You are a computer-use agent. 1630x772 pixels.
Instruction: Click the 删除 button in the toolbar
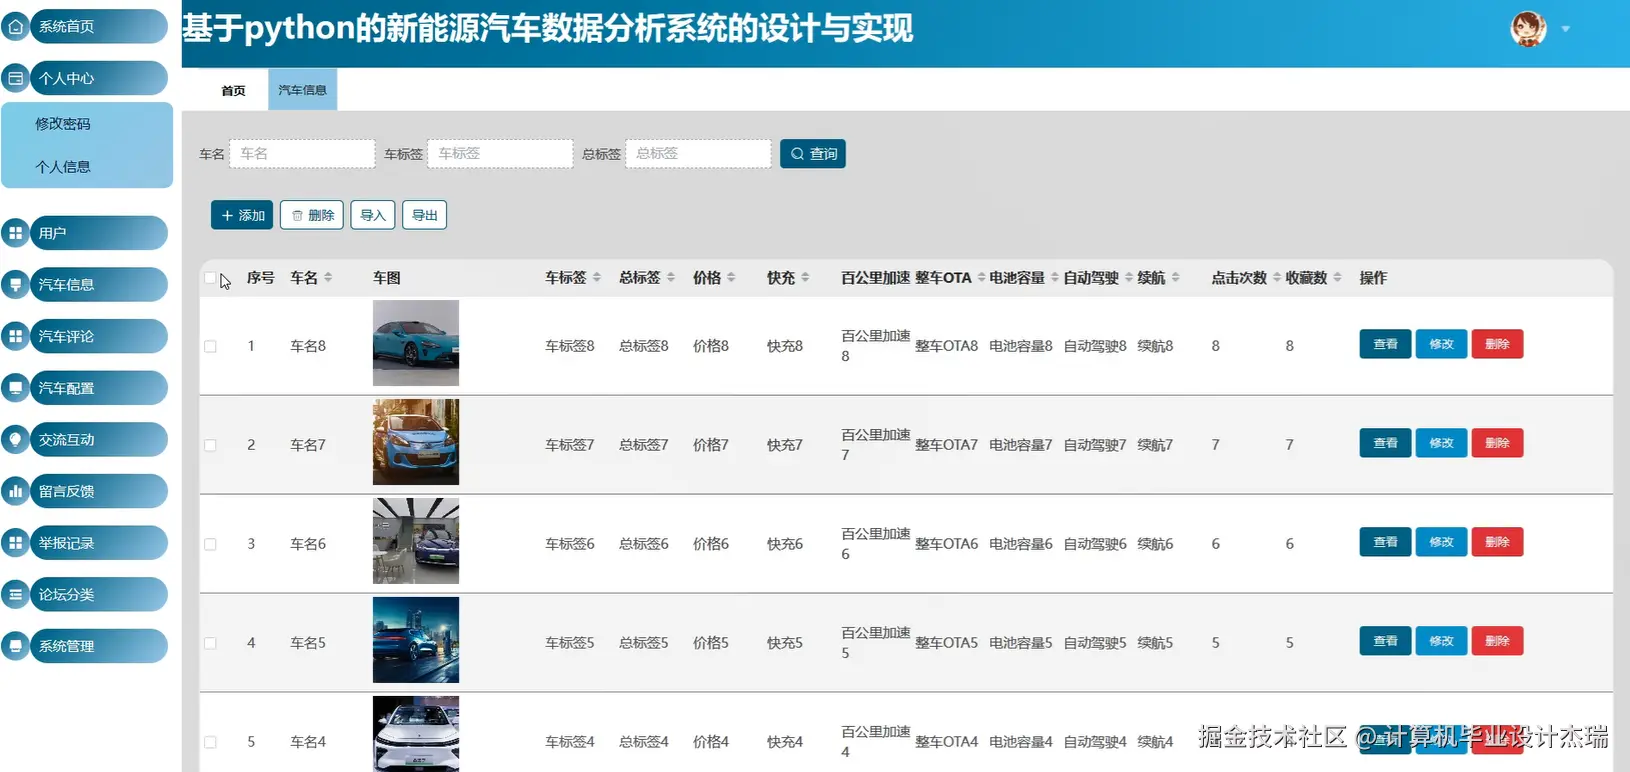[x=312, y=215]
